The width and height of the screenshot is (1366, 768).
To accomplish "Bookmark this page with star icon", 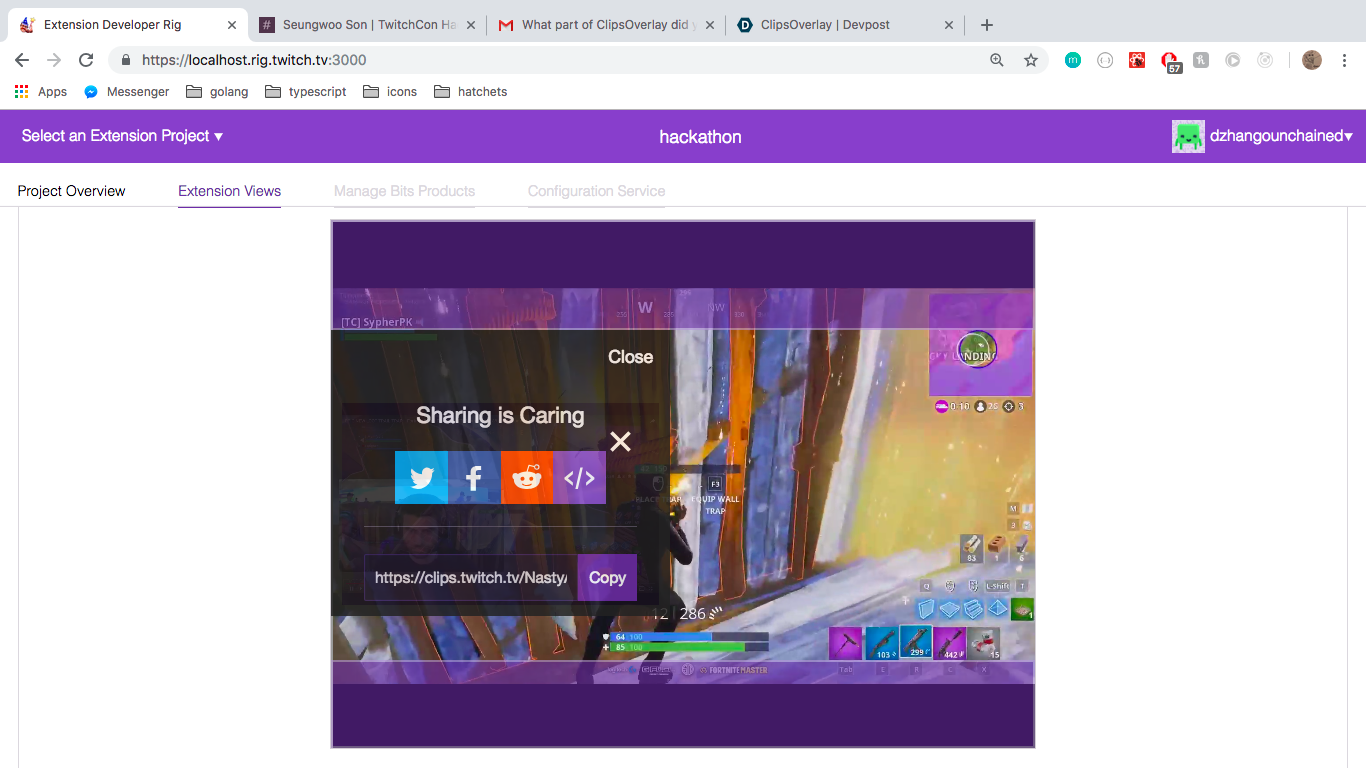I will tap(1031, 60).
